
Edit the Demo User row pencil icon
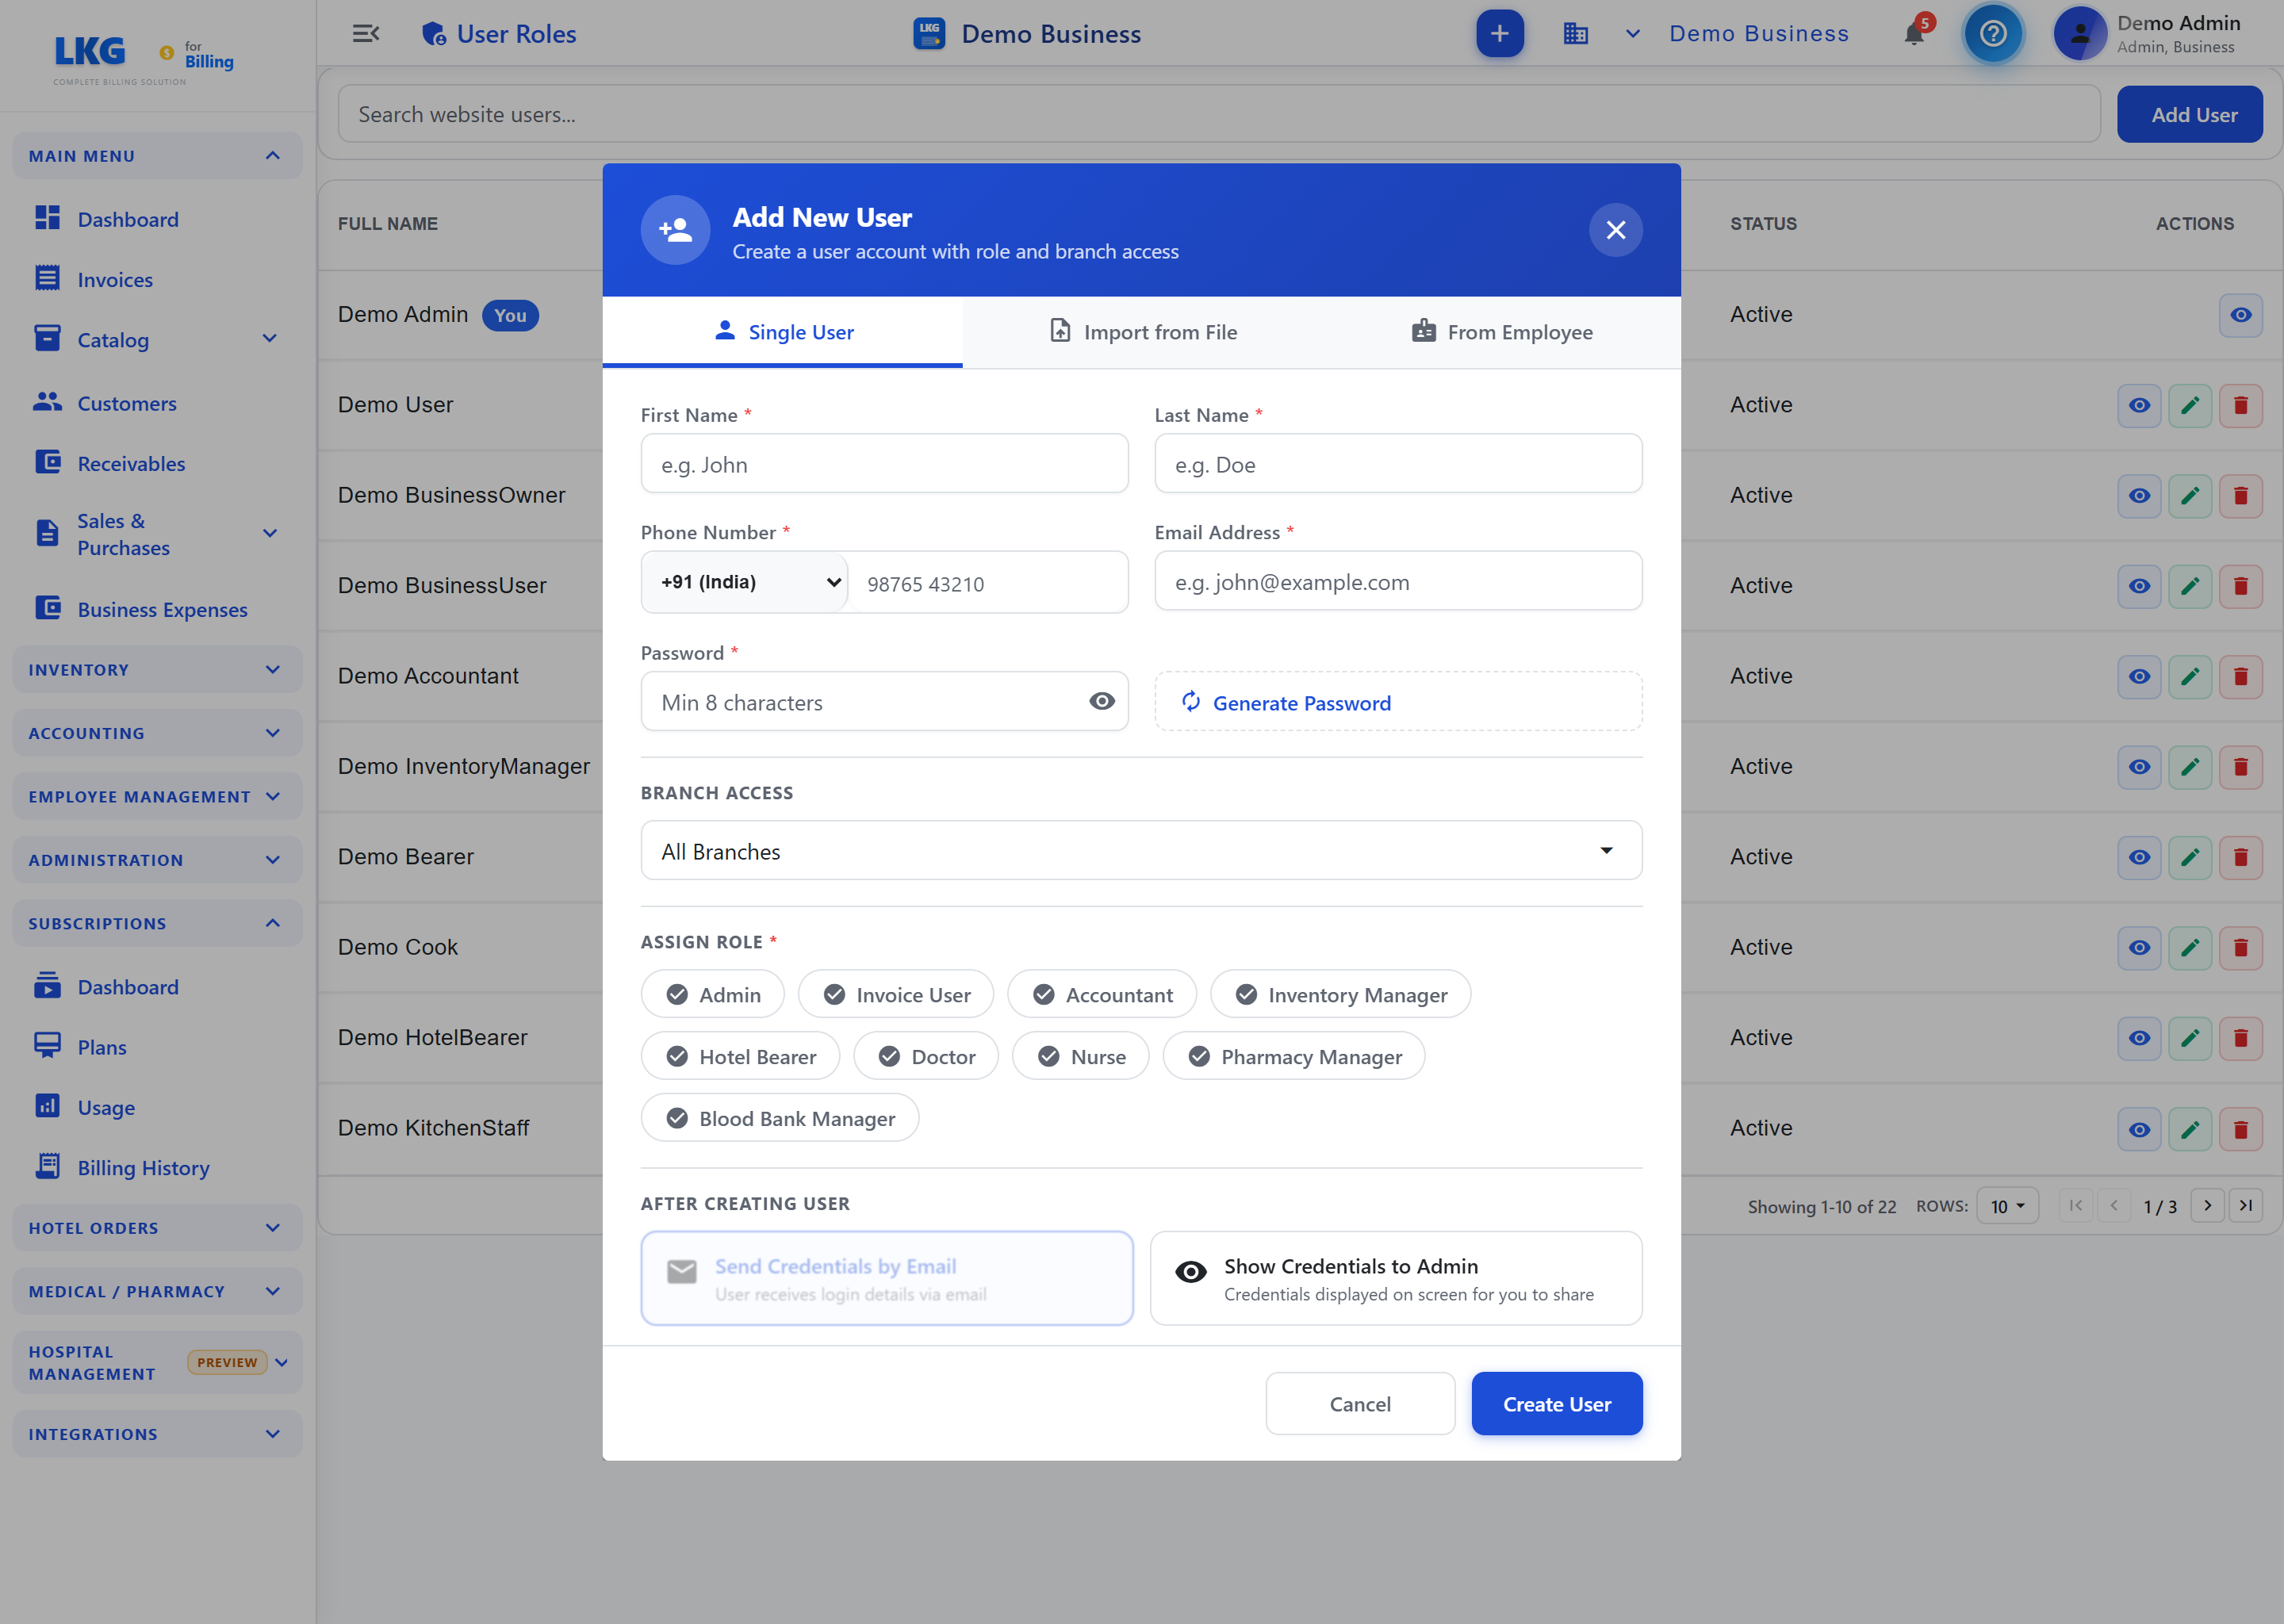pos(2190,406)
